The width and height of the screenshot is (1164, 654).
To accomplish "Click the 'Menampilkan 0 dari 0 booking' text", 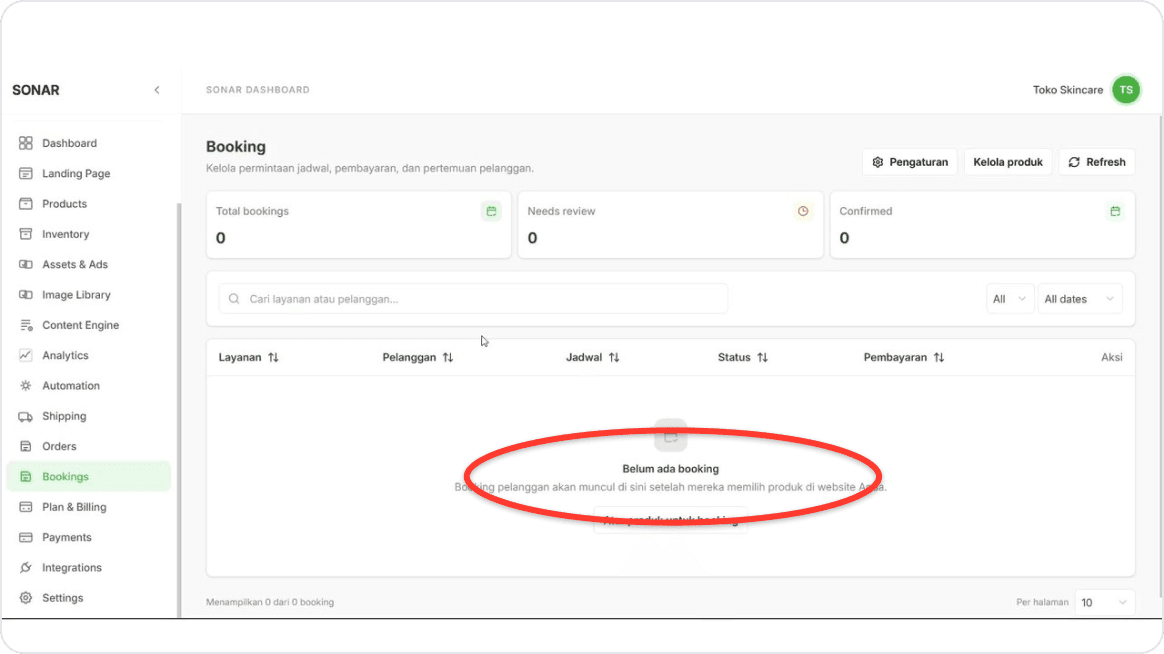I will point(269,602).
